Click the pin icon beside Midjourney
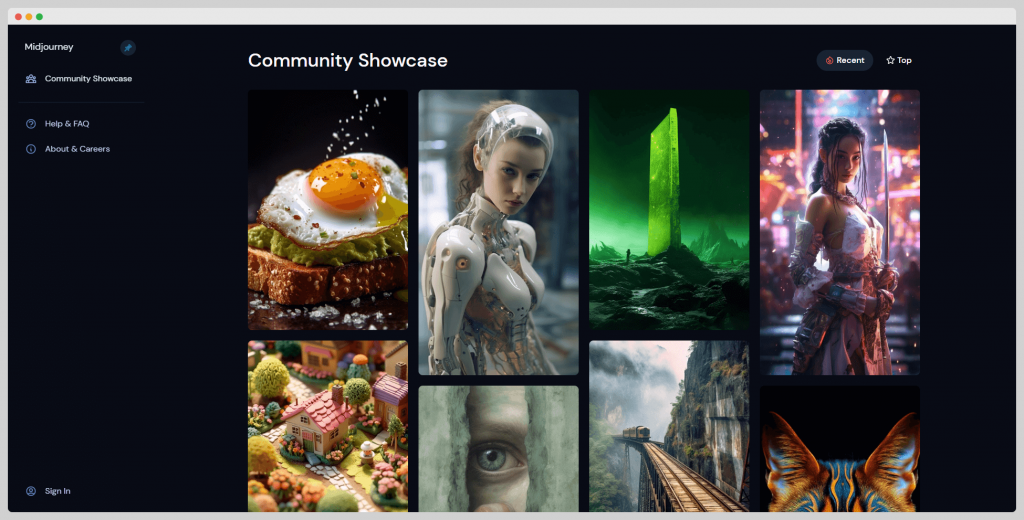 (128, 47)
